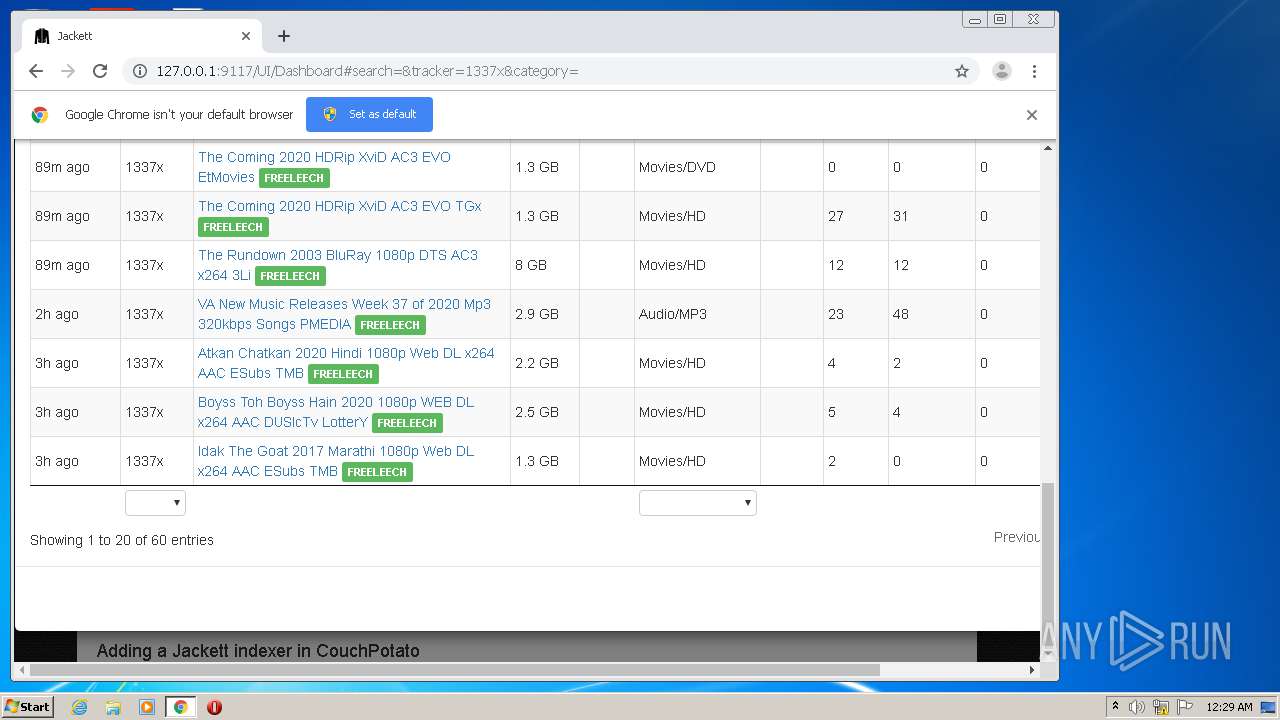Expand the tracker filter dropdown below table
Screen dimensions: 1280x720
click(155, 503)
